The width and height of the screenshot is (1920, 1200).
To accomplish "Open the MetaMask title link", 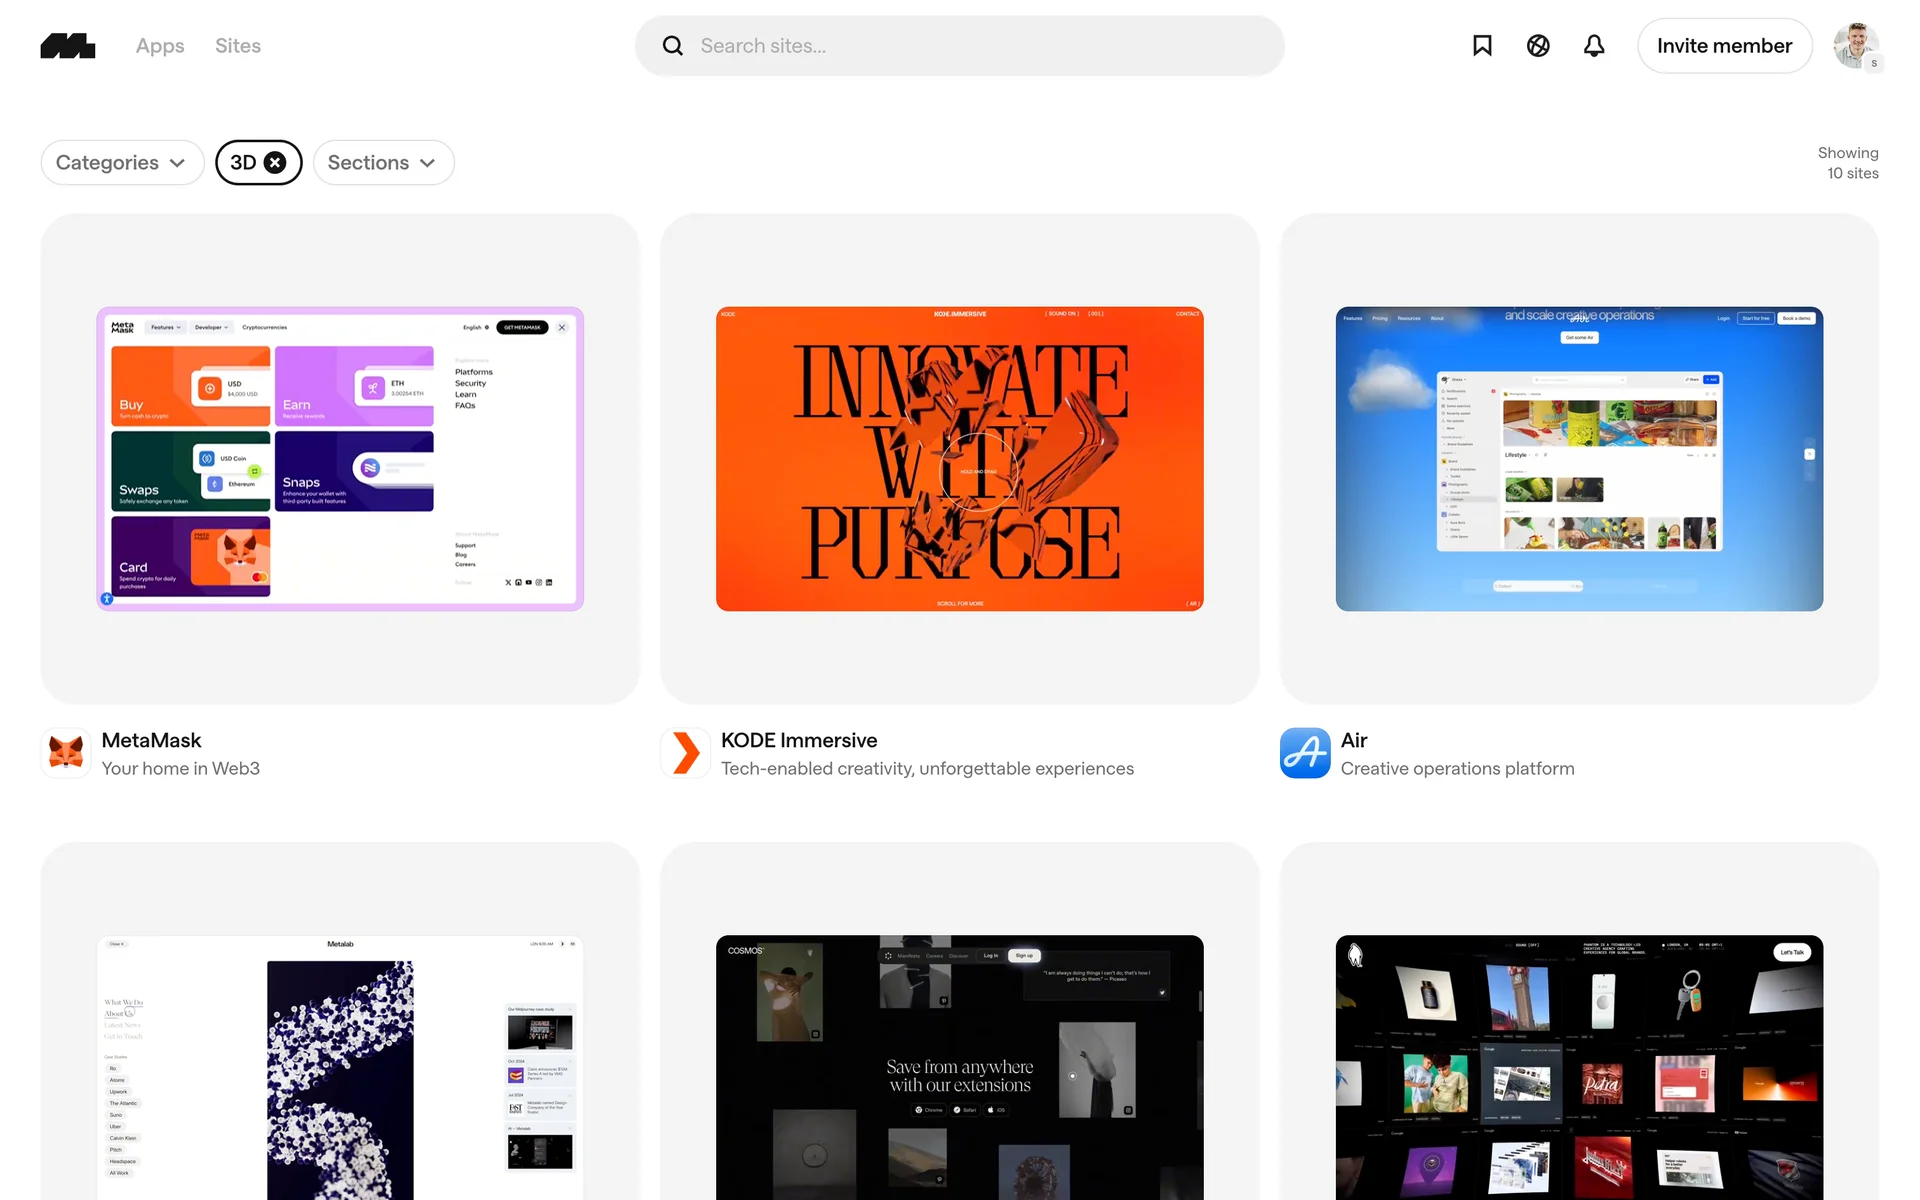I will pyautogui.click(x=151, y=740).
